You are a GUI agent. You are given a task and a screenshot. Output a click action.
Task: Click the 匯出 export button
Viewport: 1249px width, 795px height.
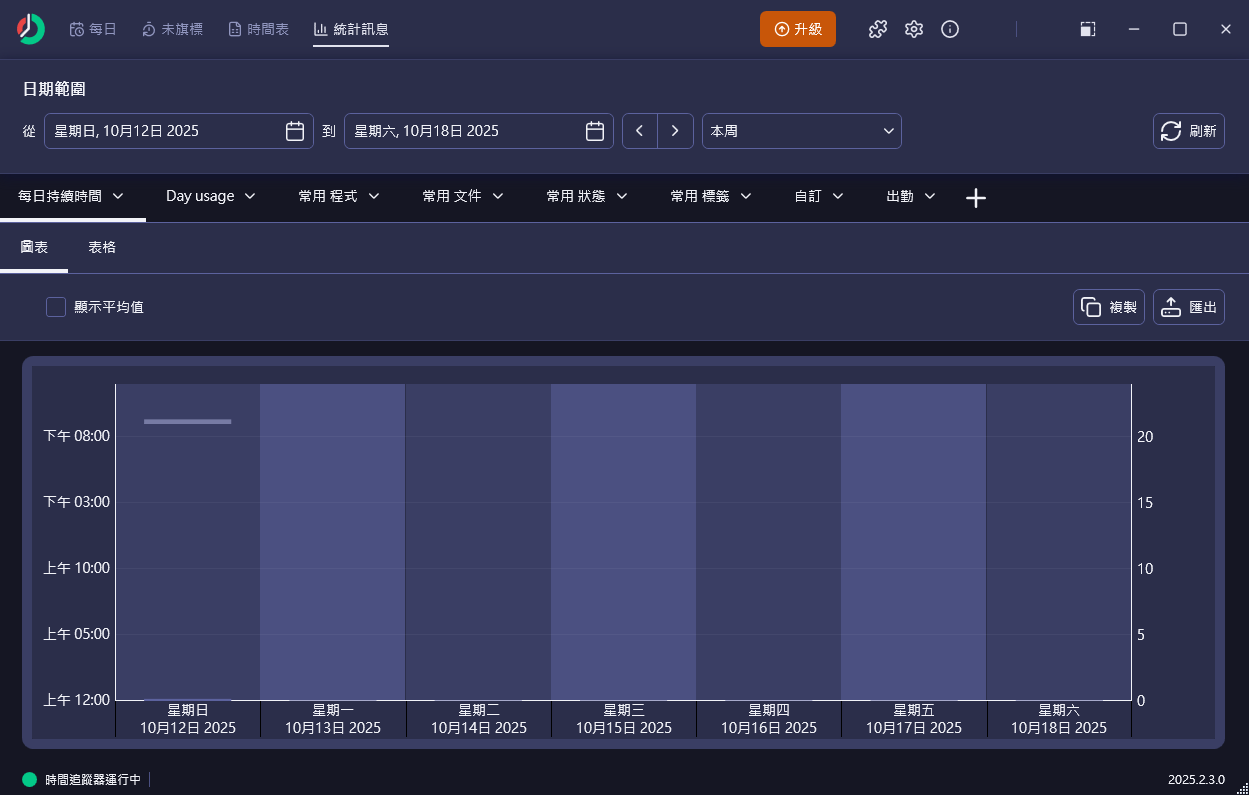click(1188, 307)
